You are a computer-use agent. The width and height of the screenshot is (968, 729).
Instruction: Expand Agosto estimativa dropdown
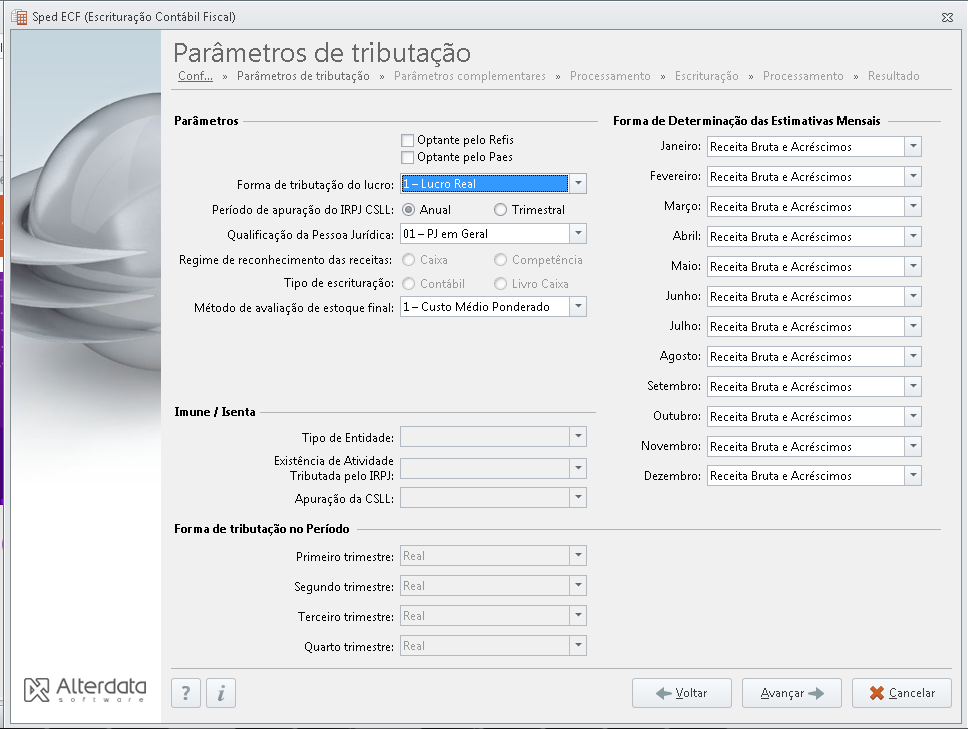coord(913,356)
